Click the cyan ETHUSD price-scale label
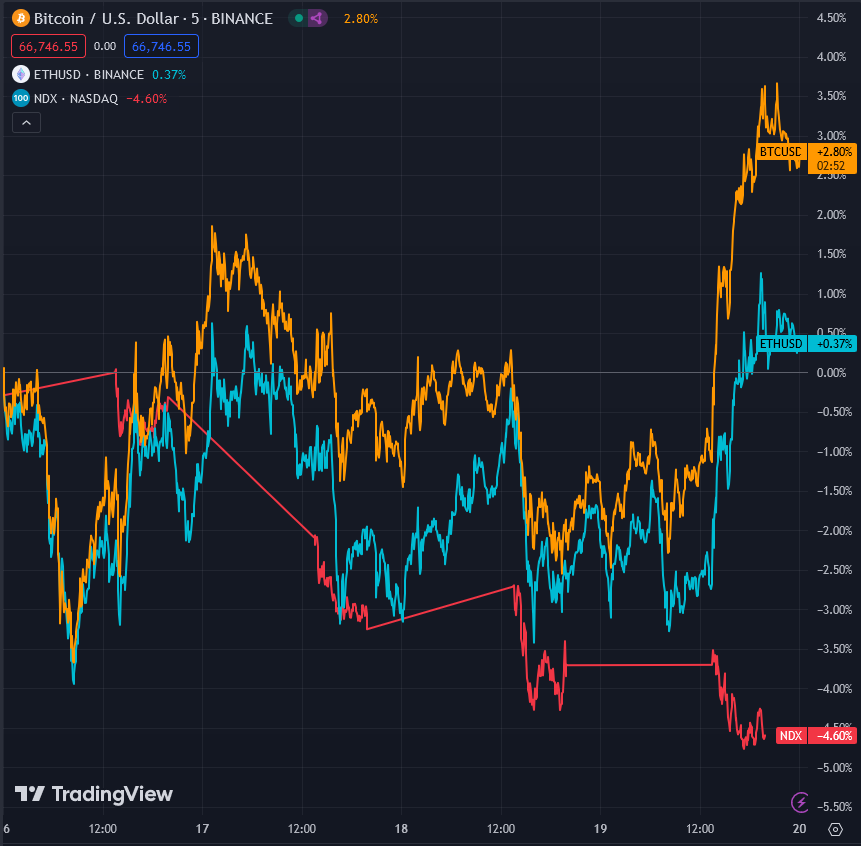Viewport: 861px width, 846px height. [x=781, y=344]
